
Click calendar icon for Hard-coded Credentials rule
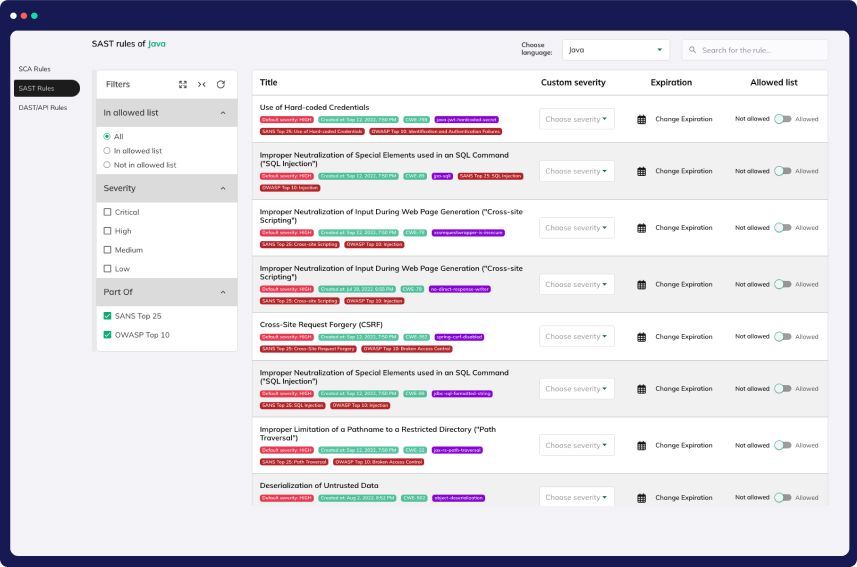tap(642, 119)
